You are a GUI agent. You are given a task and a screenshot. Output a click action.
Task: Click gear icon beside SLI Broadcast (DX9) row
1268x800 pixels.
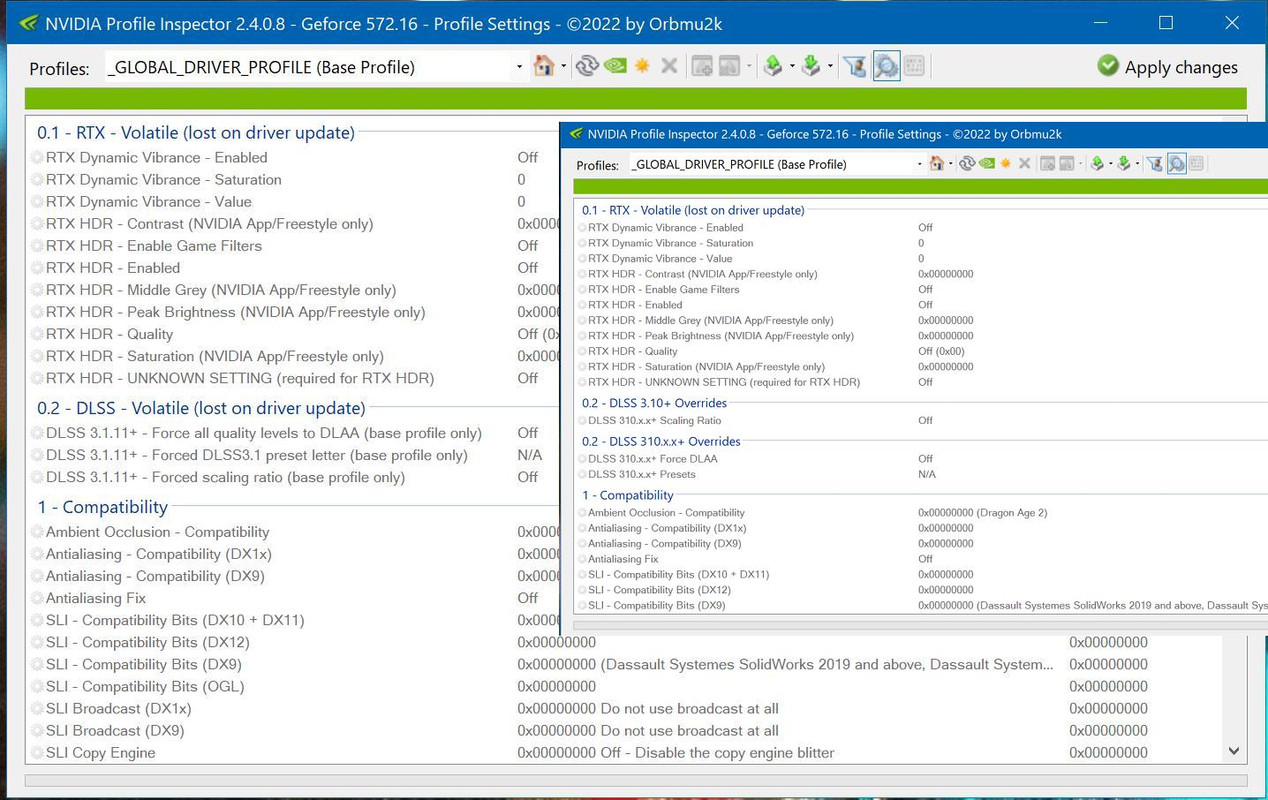37,730
